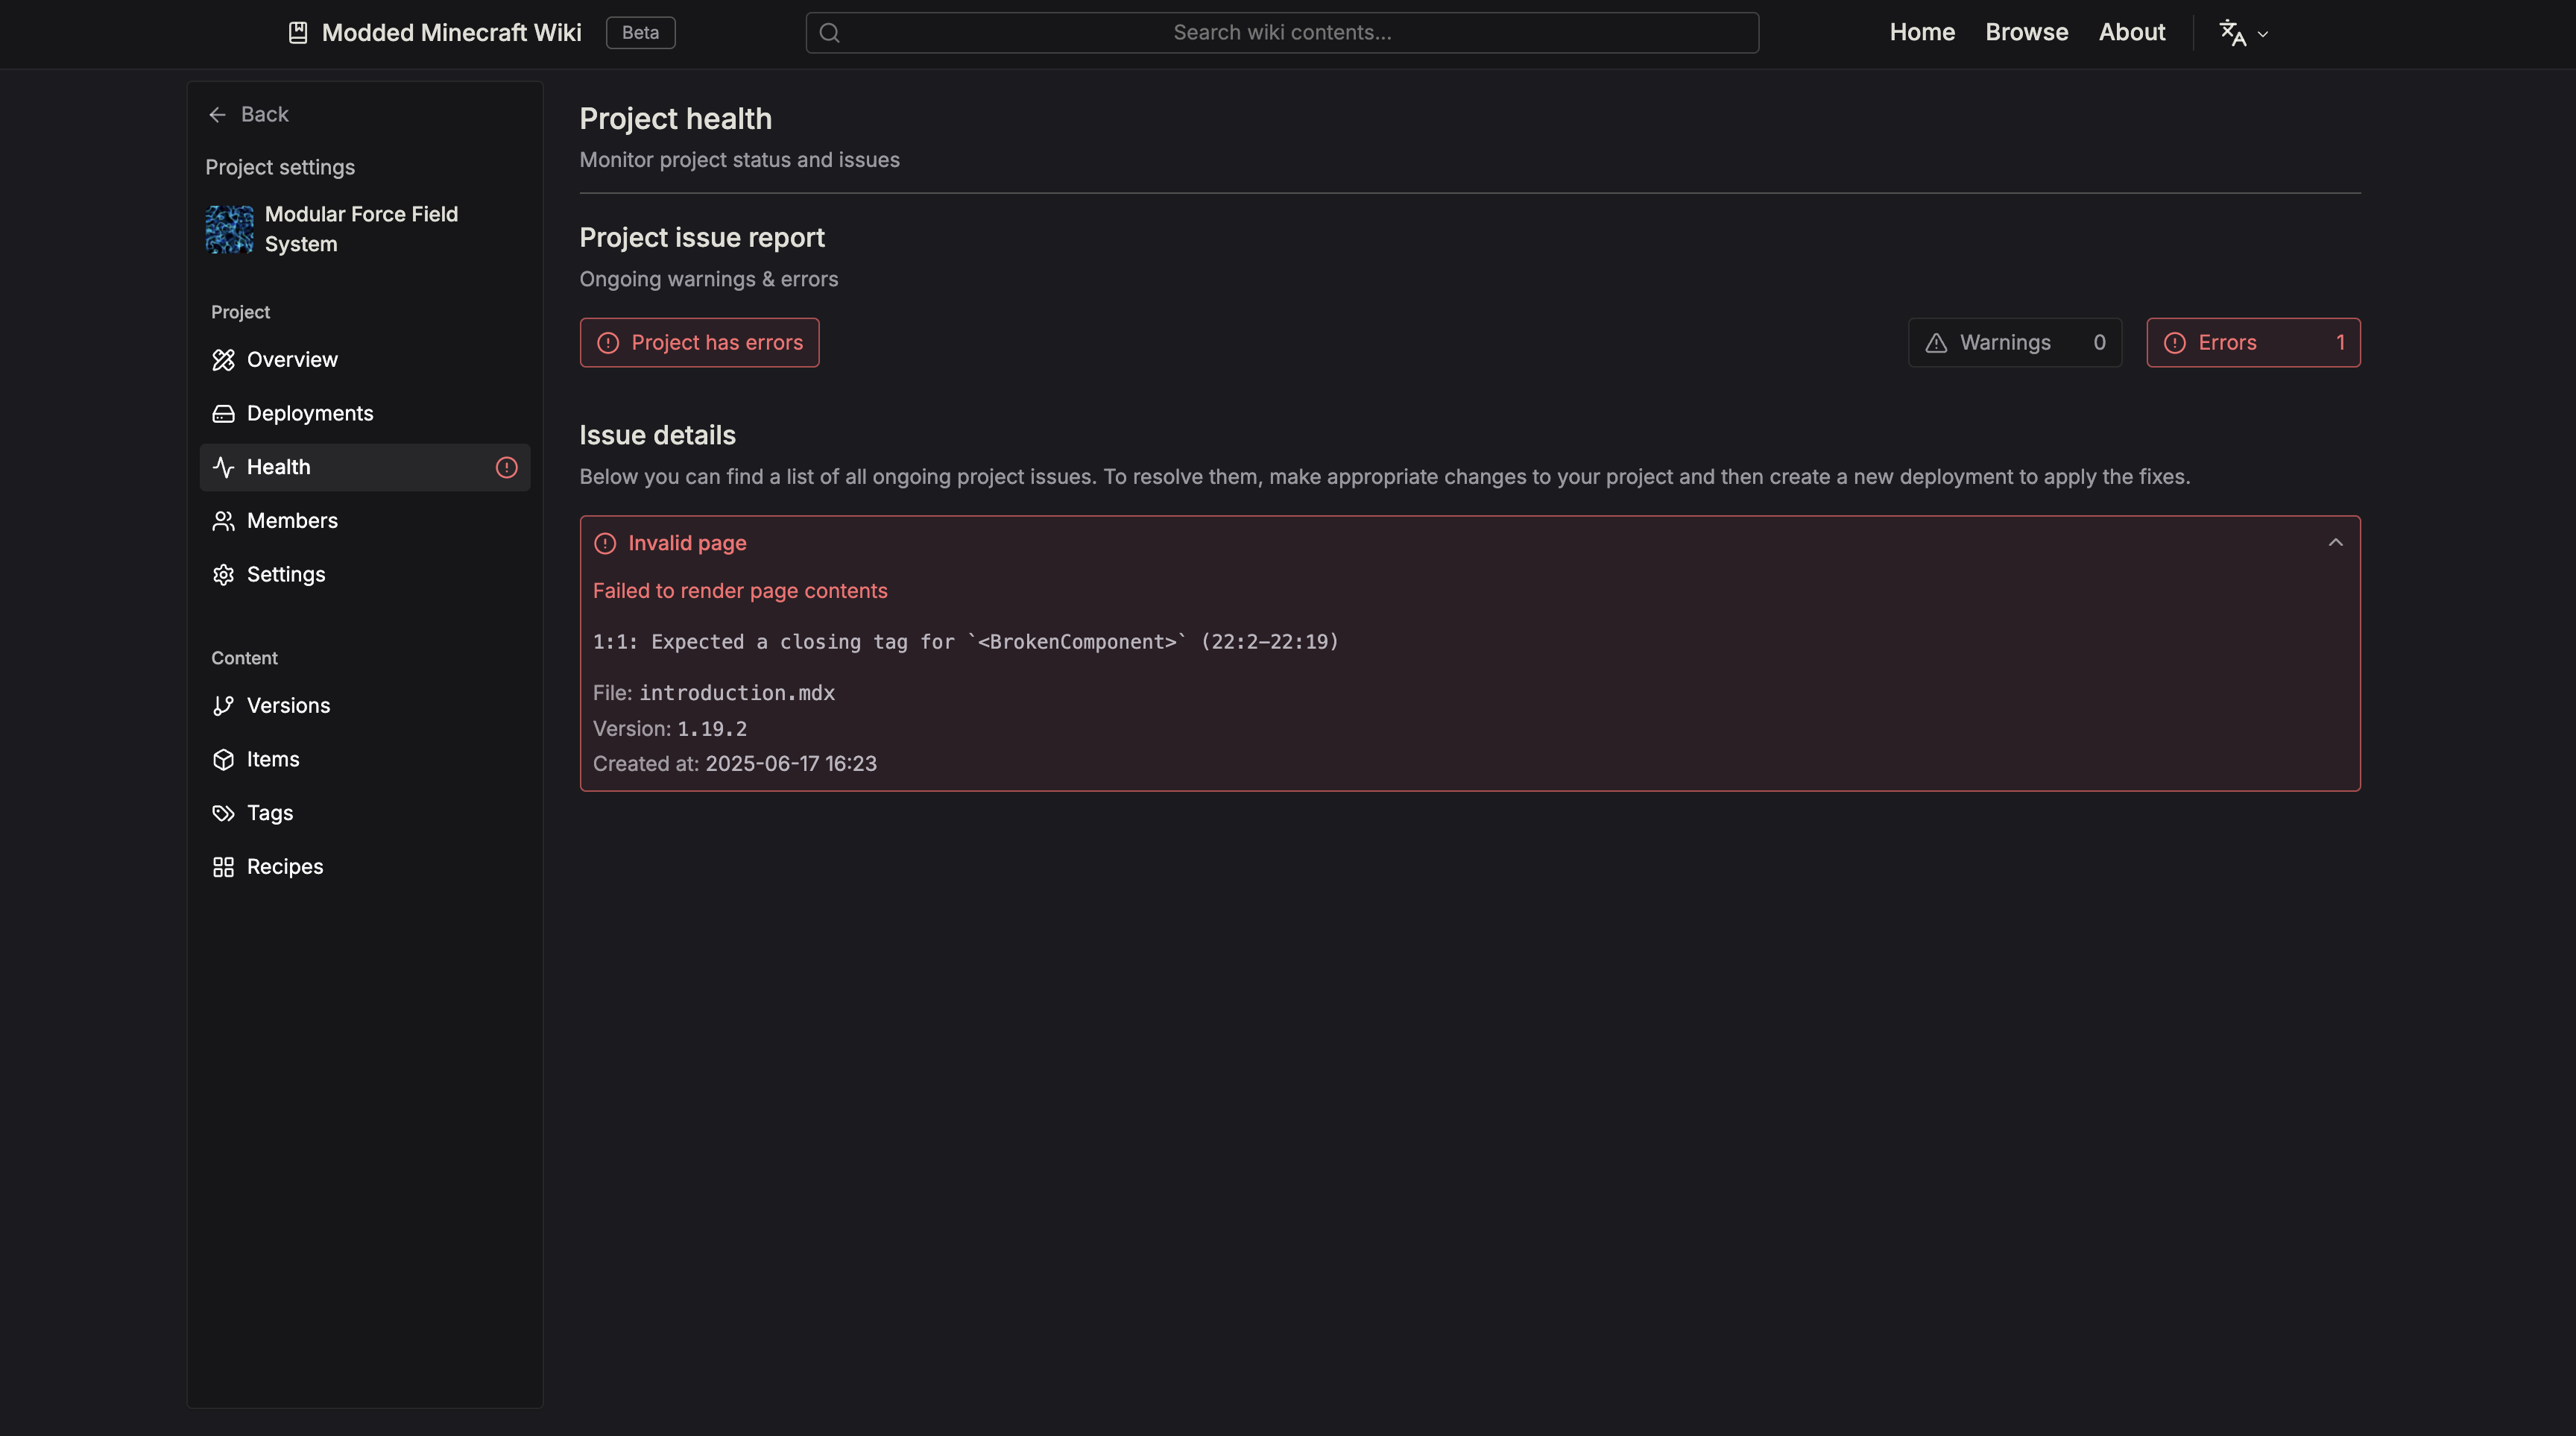Open Items via the cube icon
Viewport: 2576px width, 1436px height.
(x=223, y=759)
